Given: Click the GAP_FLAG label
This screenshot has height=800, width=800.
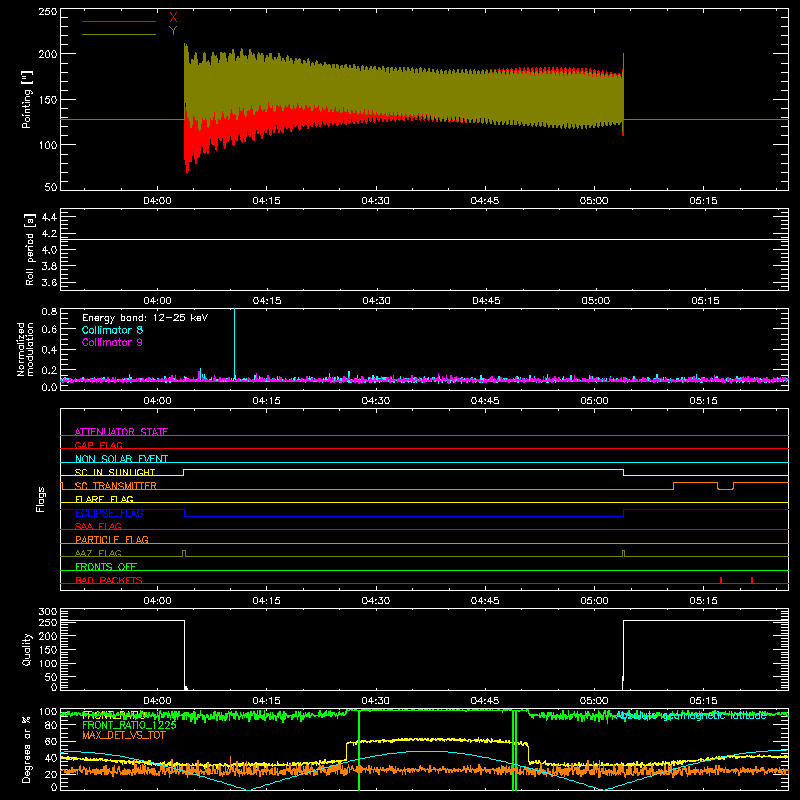Looking at the screenshot, I should [x=98, y=445].
